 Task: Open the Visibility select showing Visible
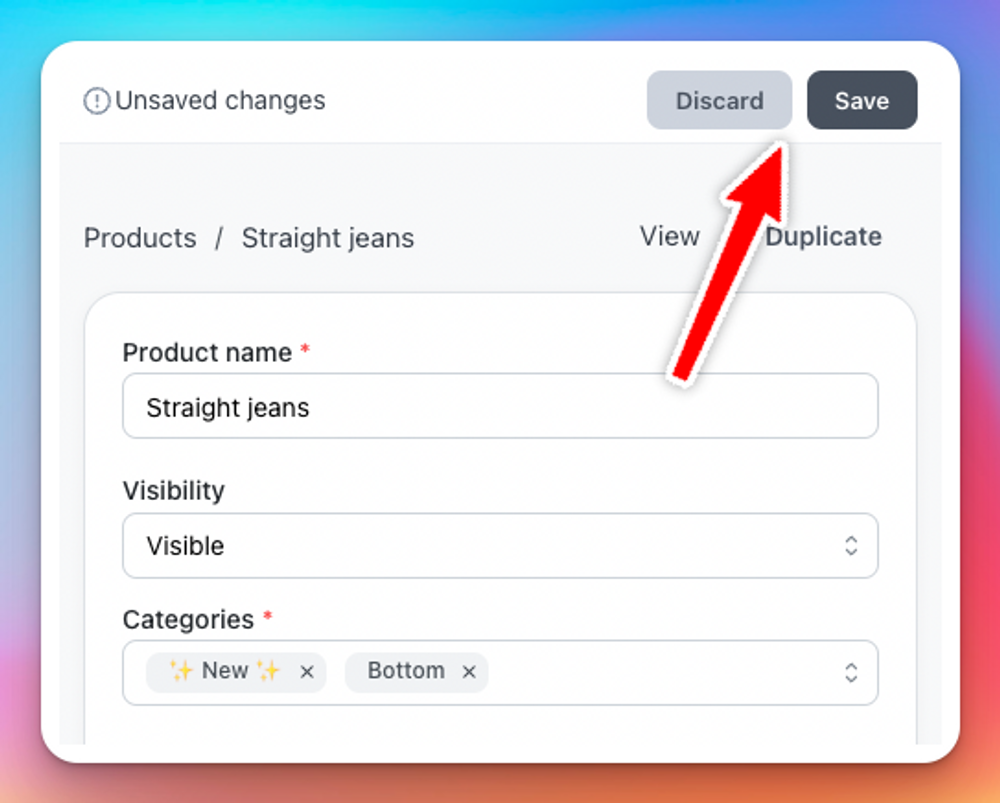pos(500,545)
